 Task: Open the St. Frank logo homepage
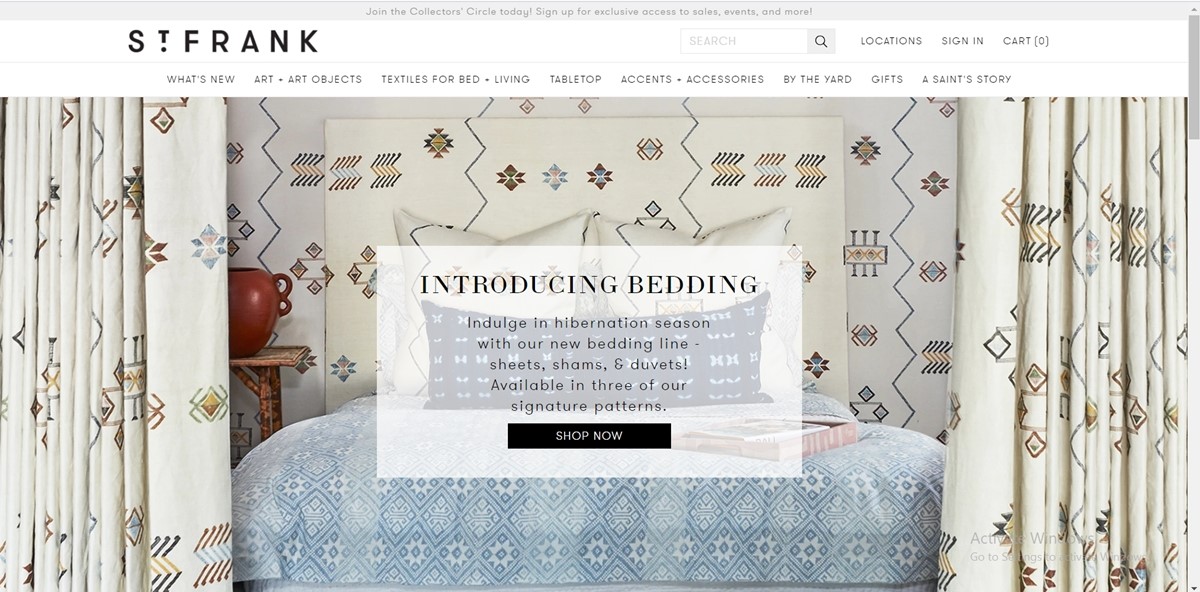pos(223,41)
